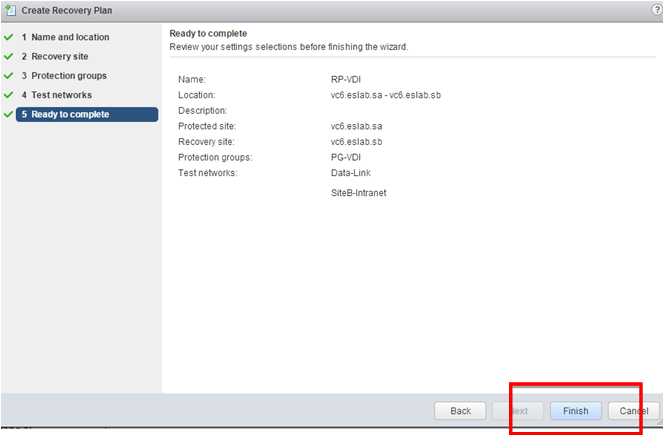
Task: Switch to step 4 Test networks
Action: click(x=62, y=95)
